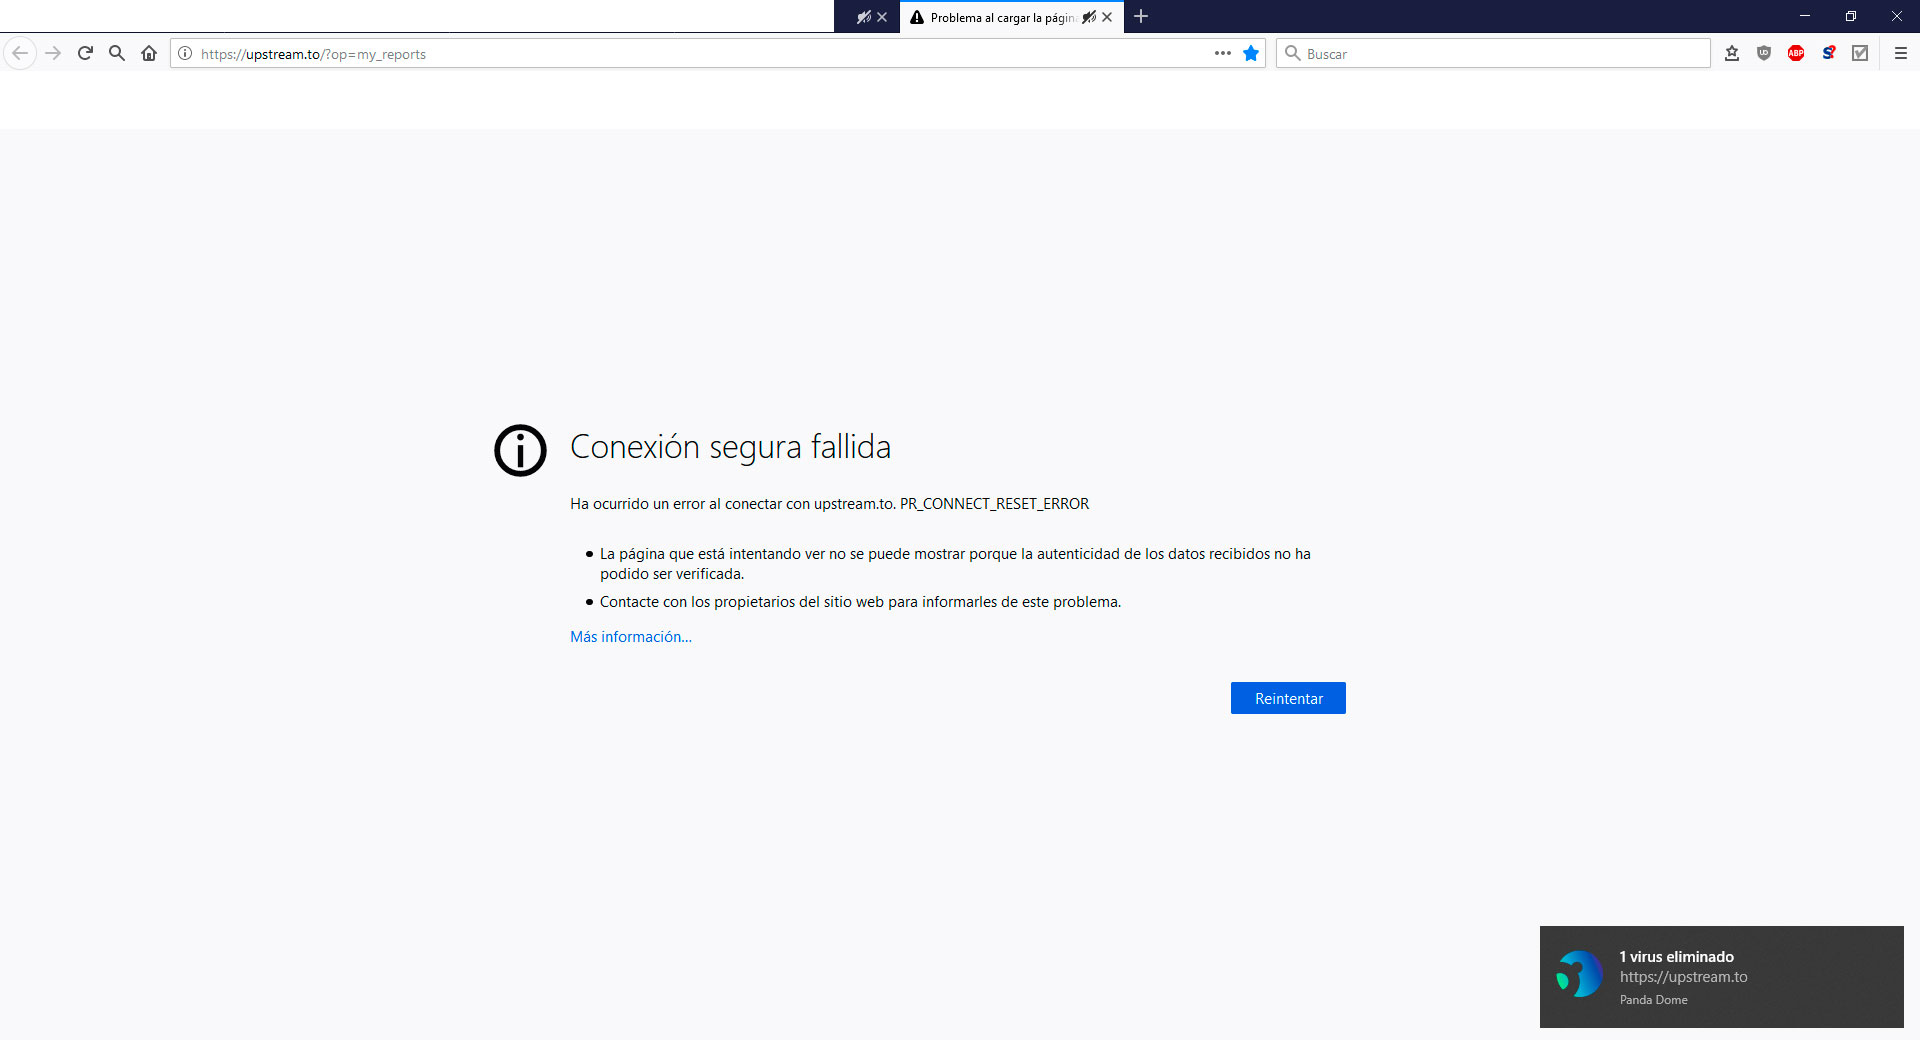Open the page actions three-dot menu
1920x1040 pixels.
coord(1222,53)
